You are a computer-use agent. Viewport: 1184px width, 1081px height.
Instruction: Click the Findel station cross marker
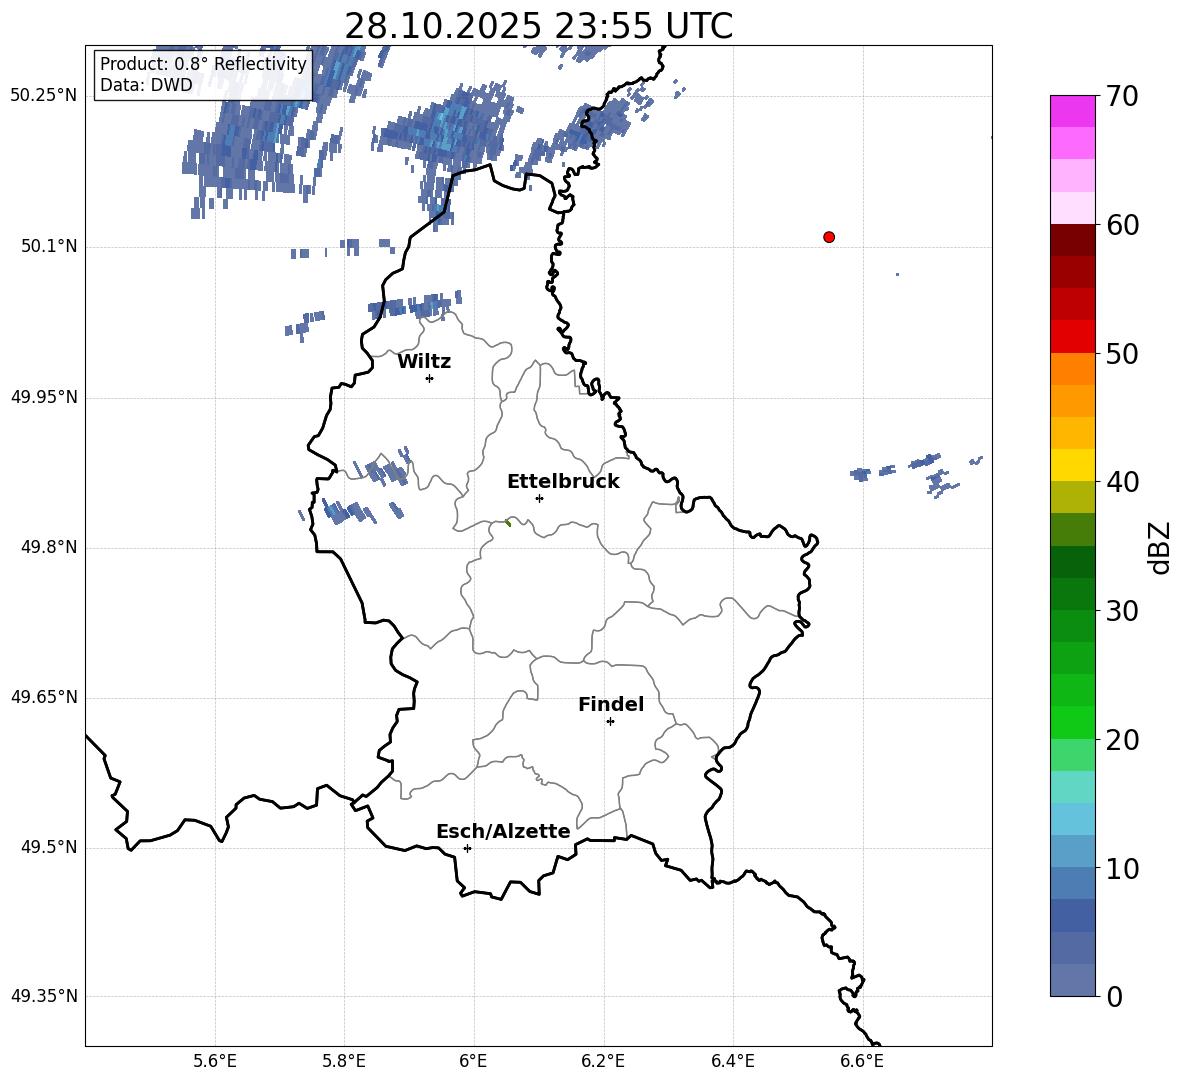[x=610, y=722]
